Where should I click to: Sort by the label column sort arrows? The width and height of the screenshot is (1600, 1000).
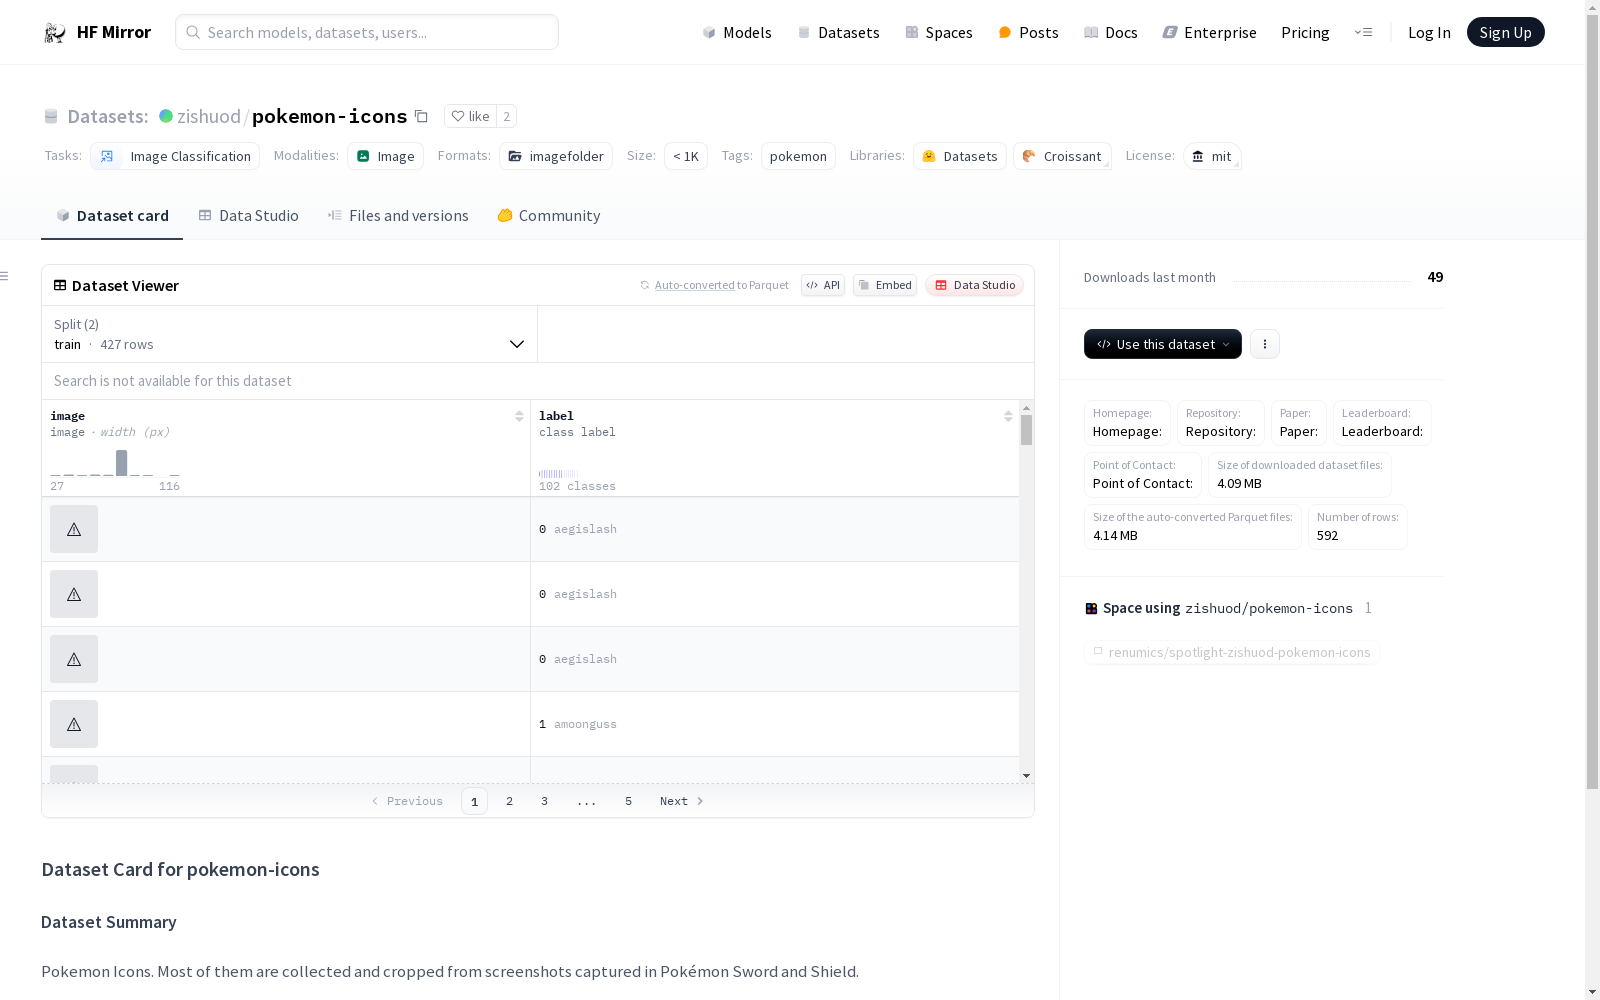[x=1008, y=416]
